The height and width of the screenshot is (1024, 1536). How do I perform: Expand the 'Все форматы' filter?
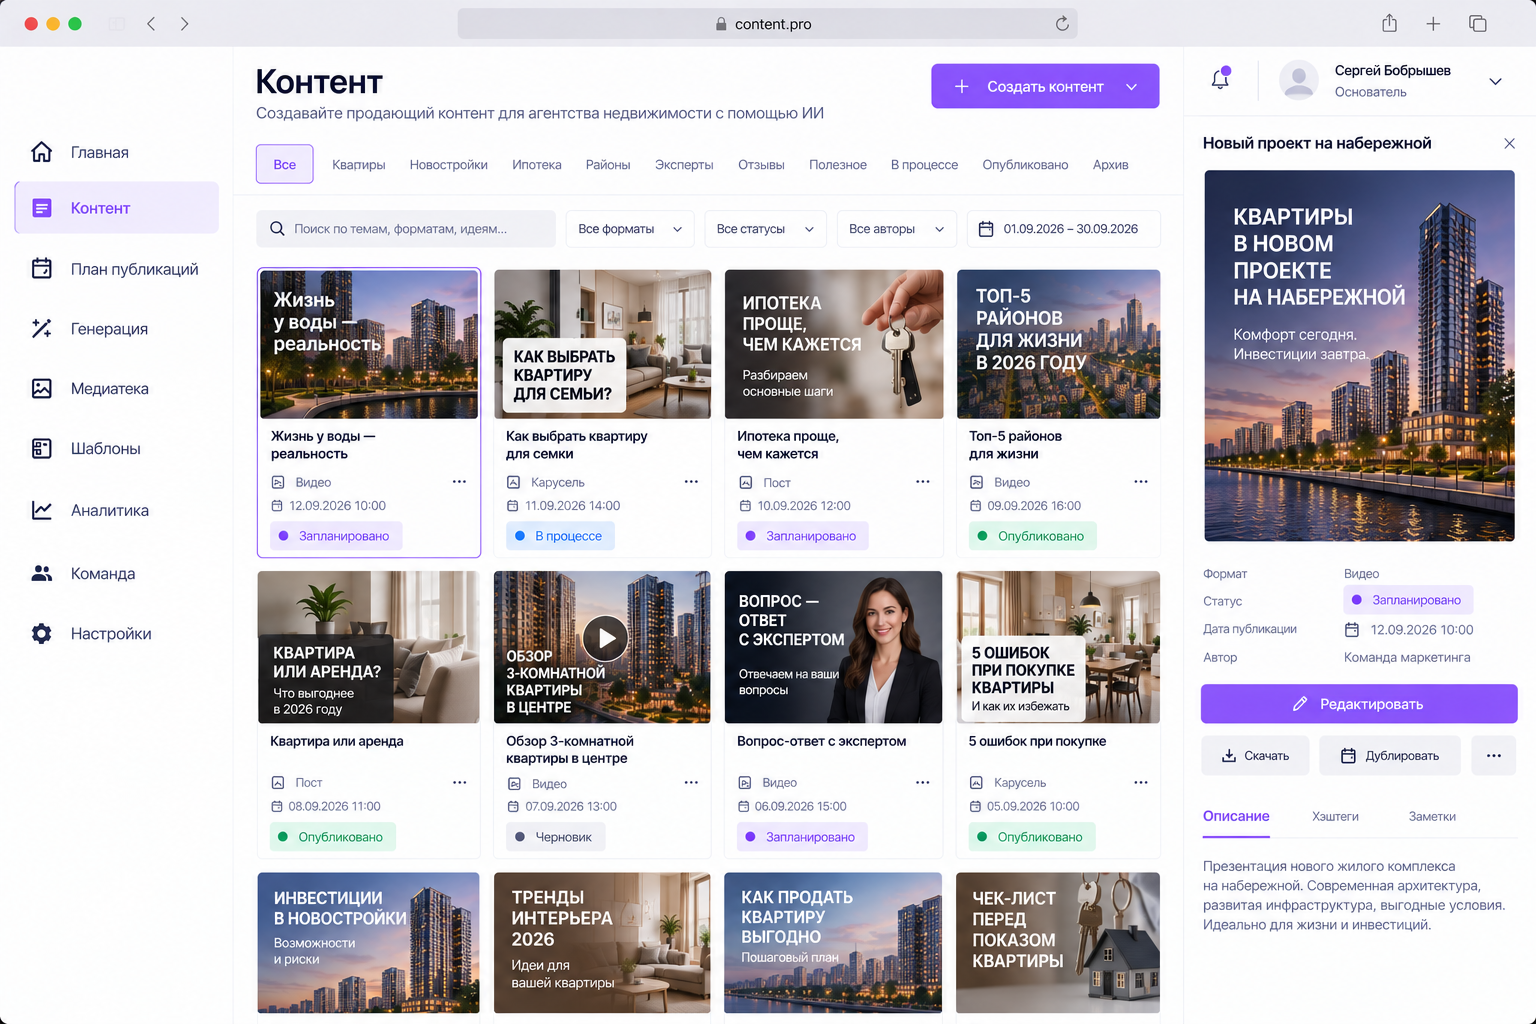coord(630,229)
